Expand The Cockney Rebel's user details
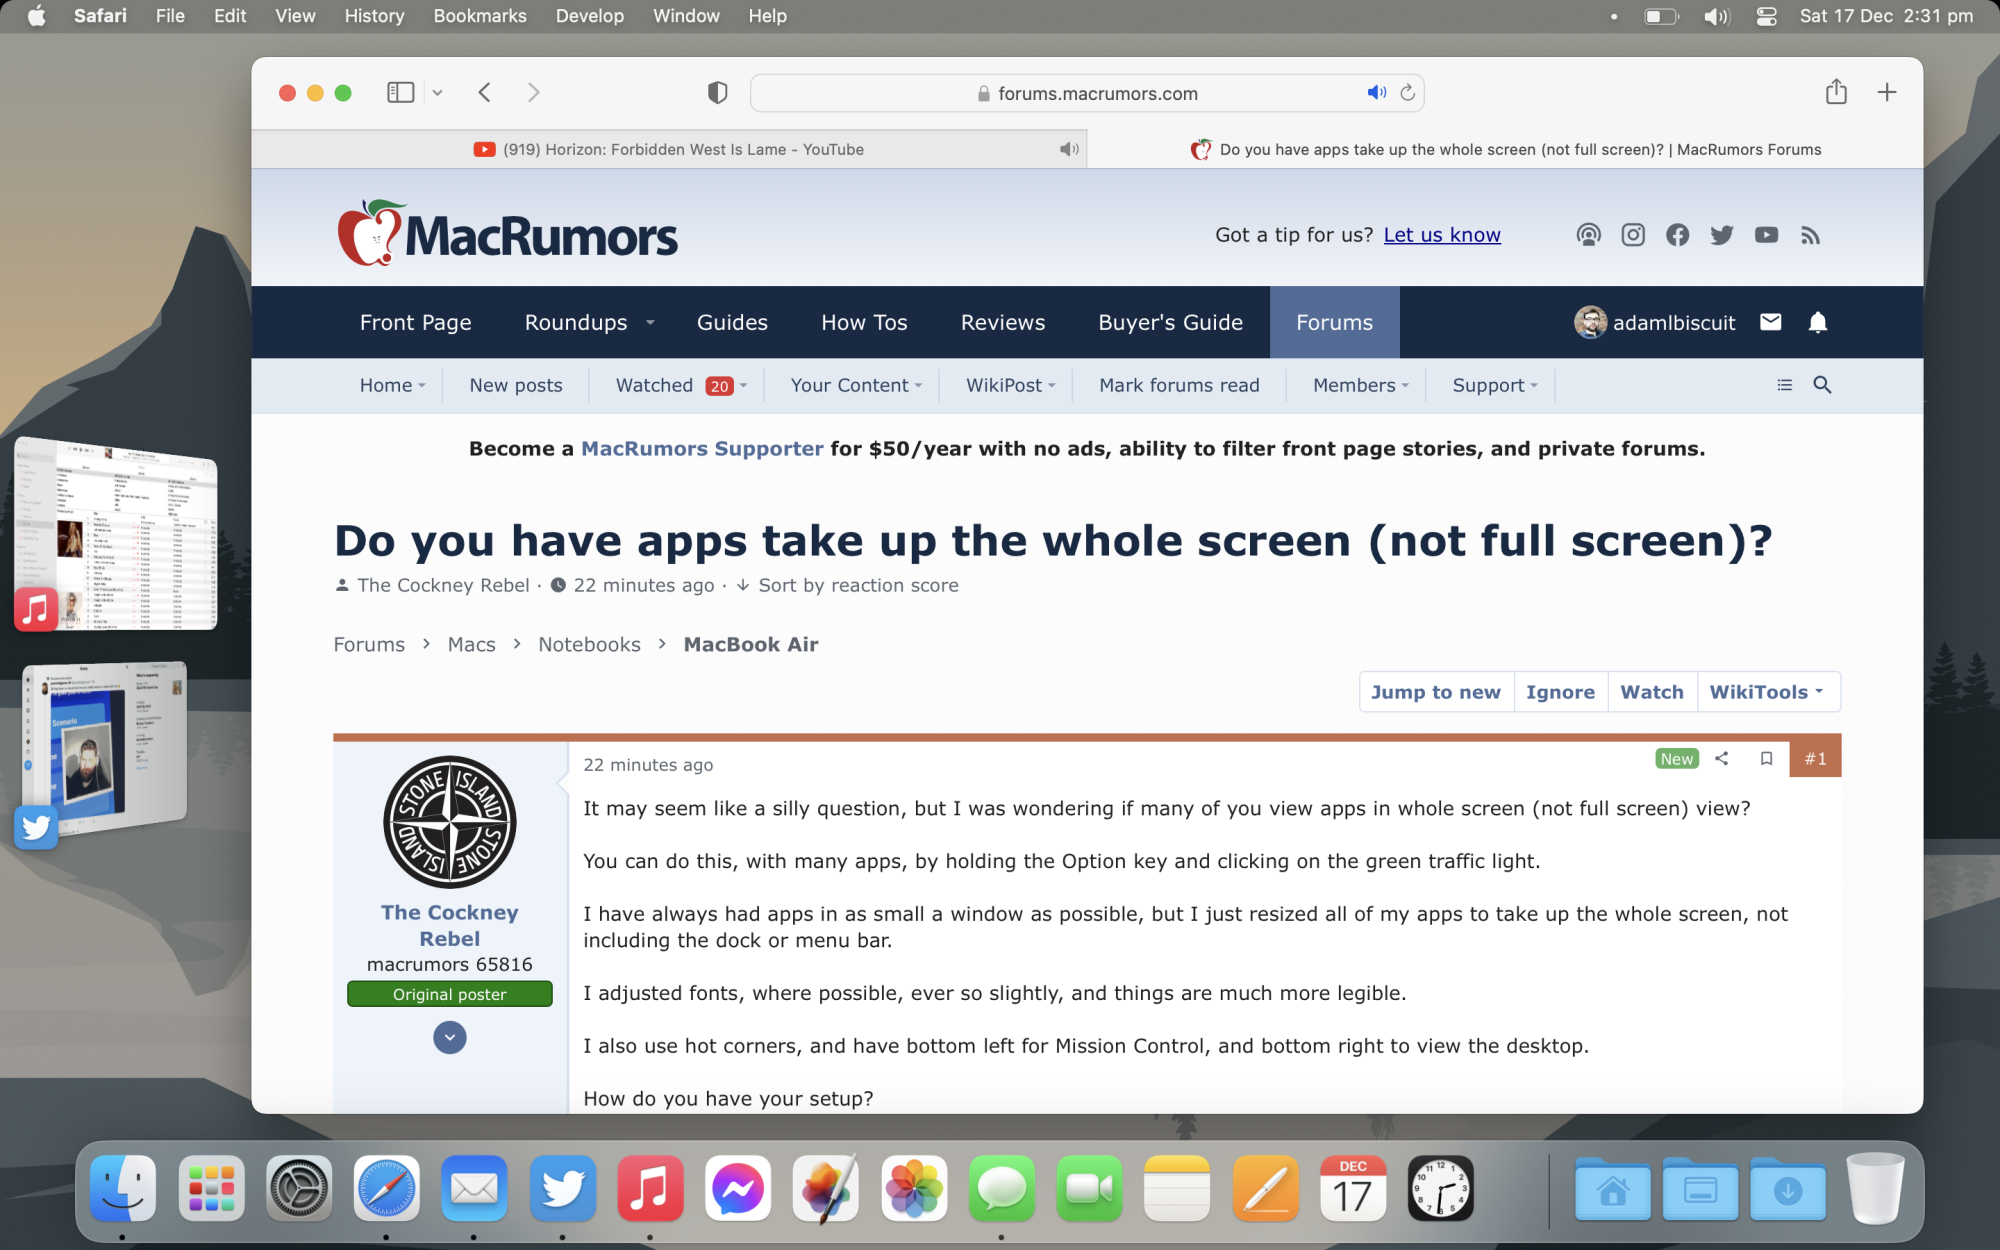 (x=449, y=1038)
